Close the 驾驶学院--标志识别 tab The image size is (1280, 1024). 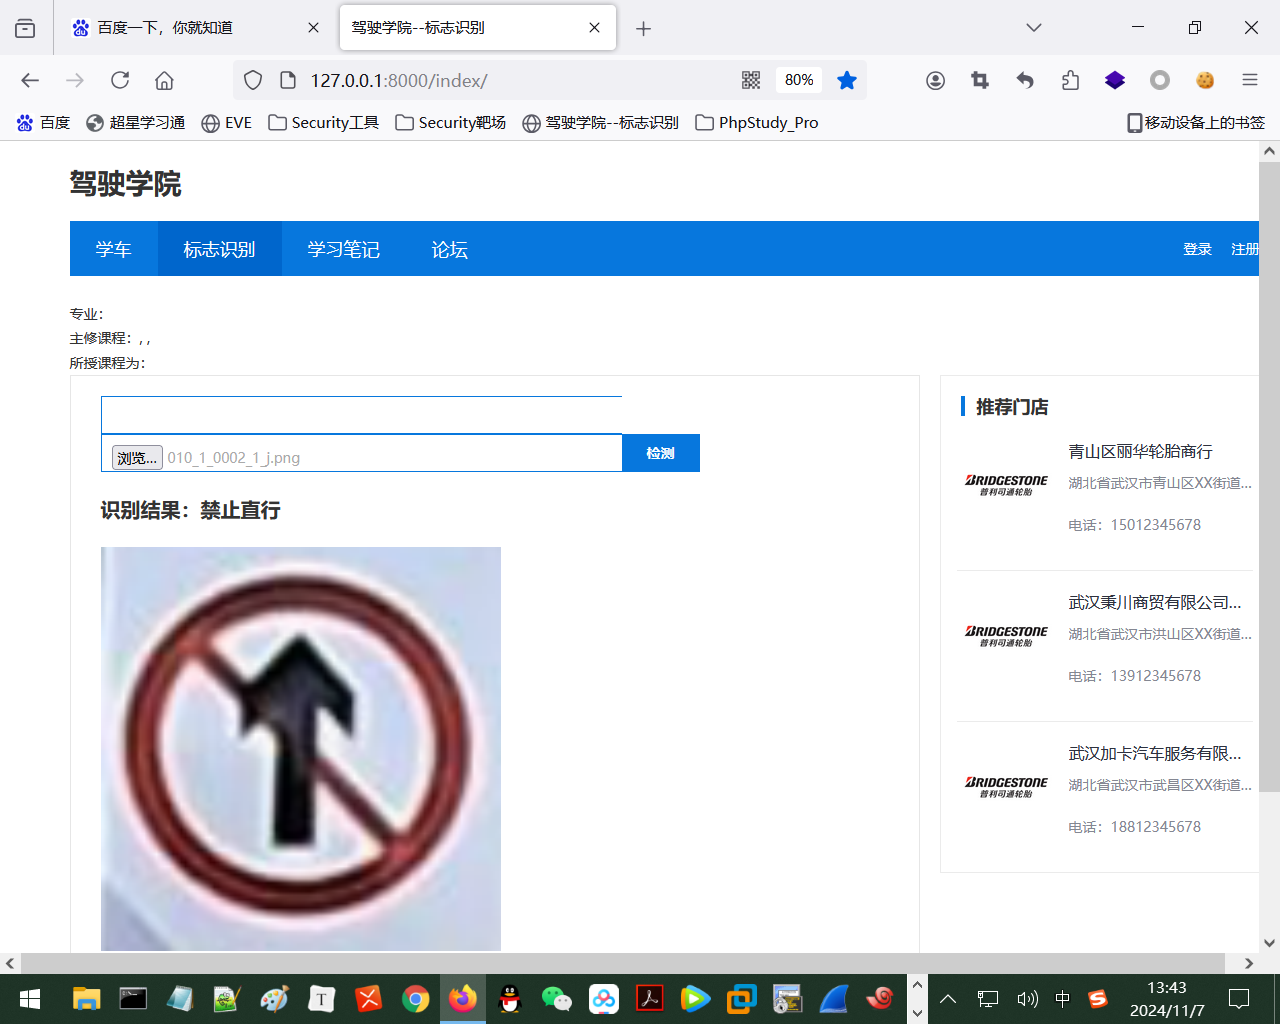point(595,28)
